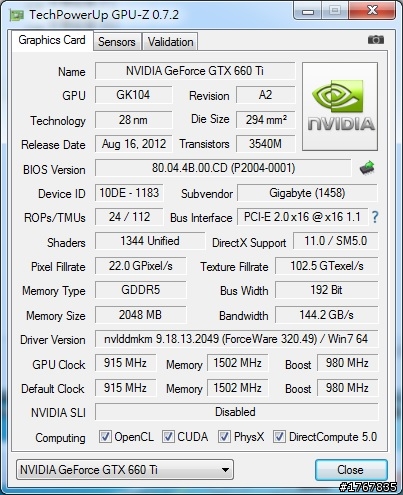Click the NVIDIA SLI field Disabled
403x495 pixels.
(x=237, y=412)
